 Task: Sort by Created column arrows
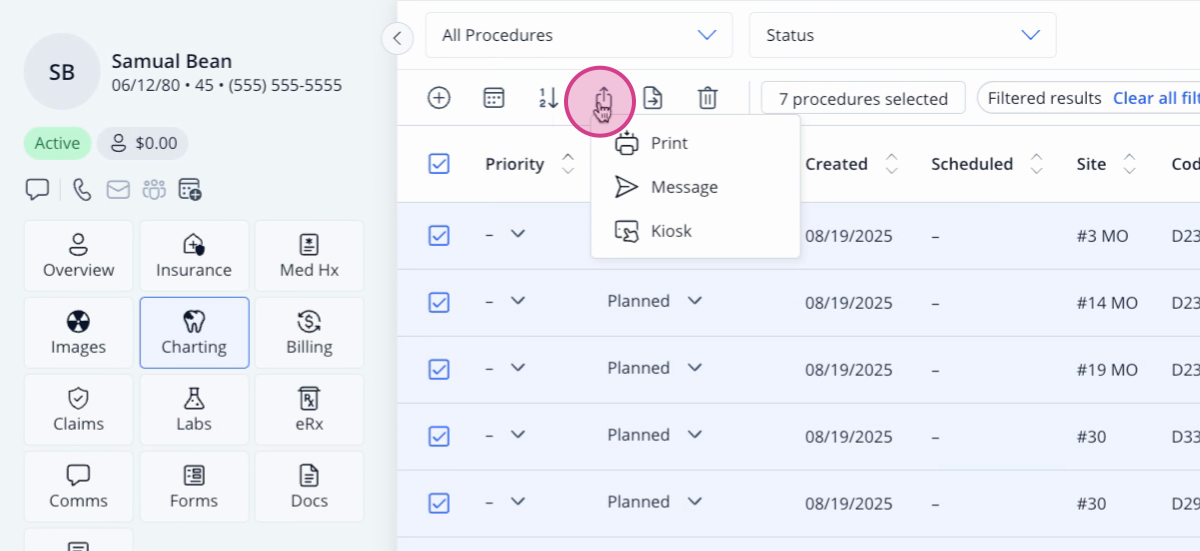point(892,164)
